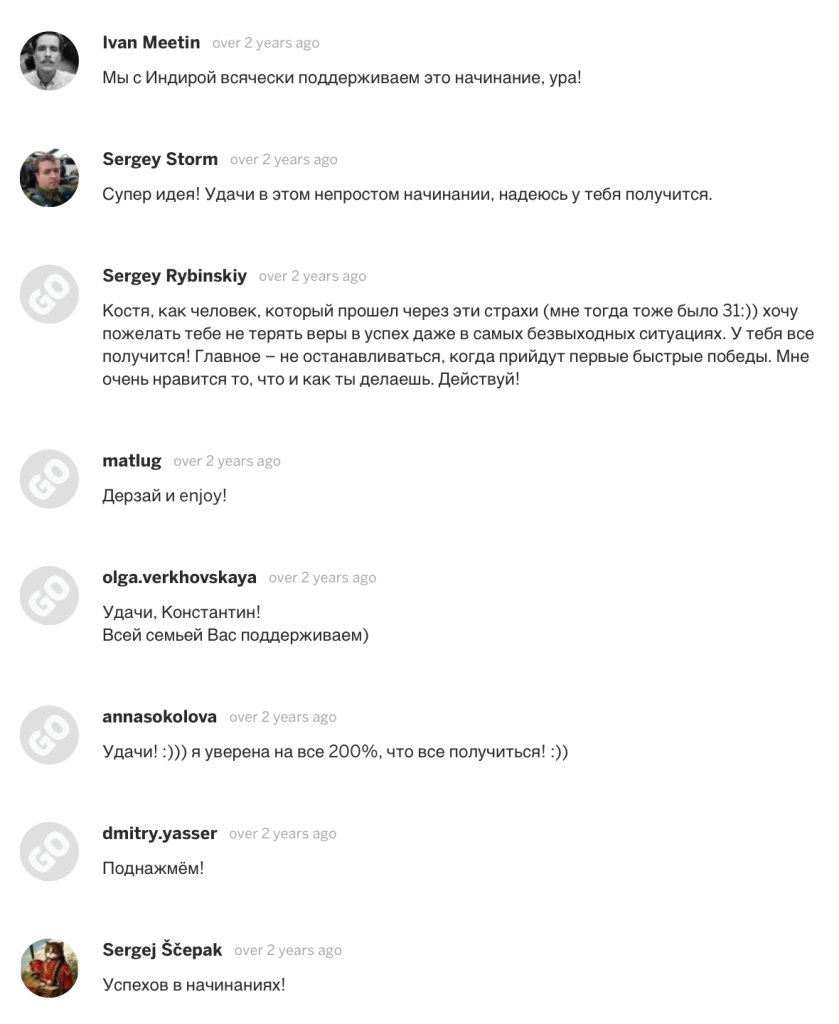Click the timestamp on Ivan Meetin's comment

tap(266, 44)
